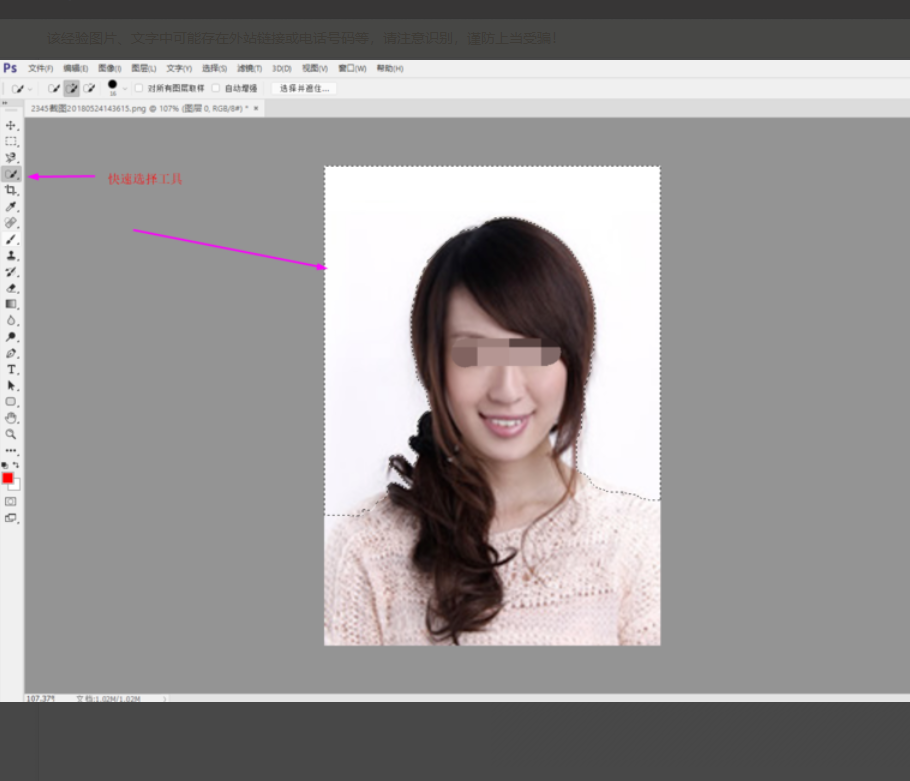Toggle Quick Mask mode icon

pyautogui.click(x=11, y=501)
